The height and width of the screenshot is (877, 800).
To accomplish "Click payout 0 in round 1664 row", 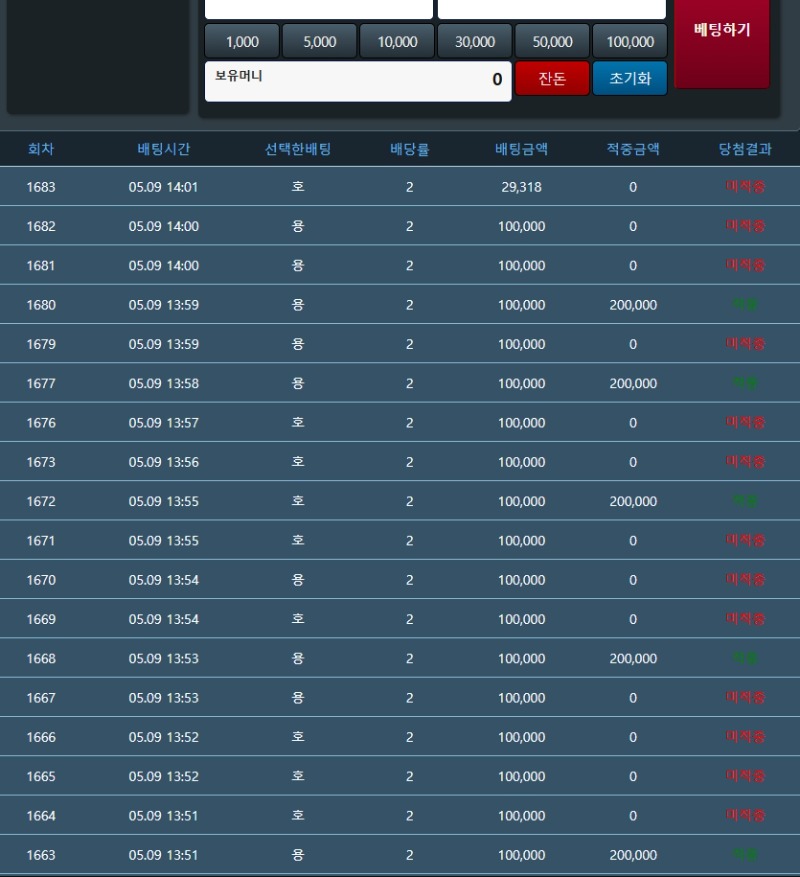I will pyautogui.click(x=633, y=815).
